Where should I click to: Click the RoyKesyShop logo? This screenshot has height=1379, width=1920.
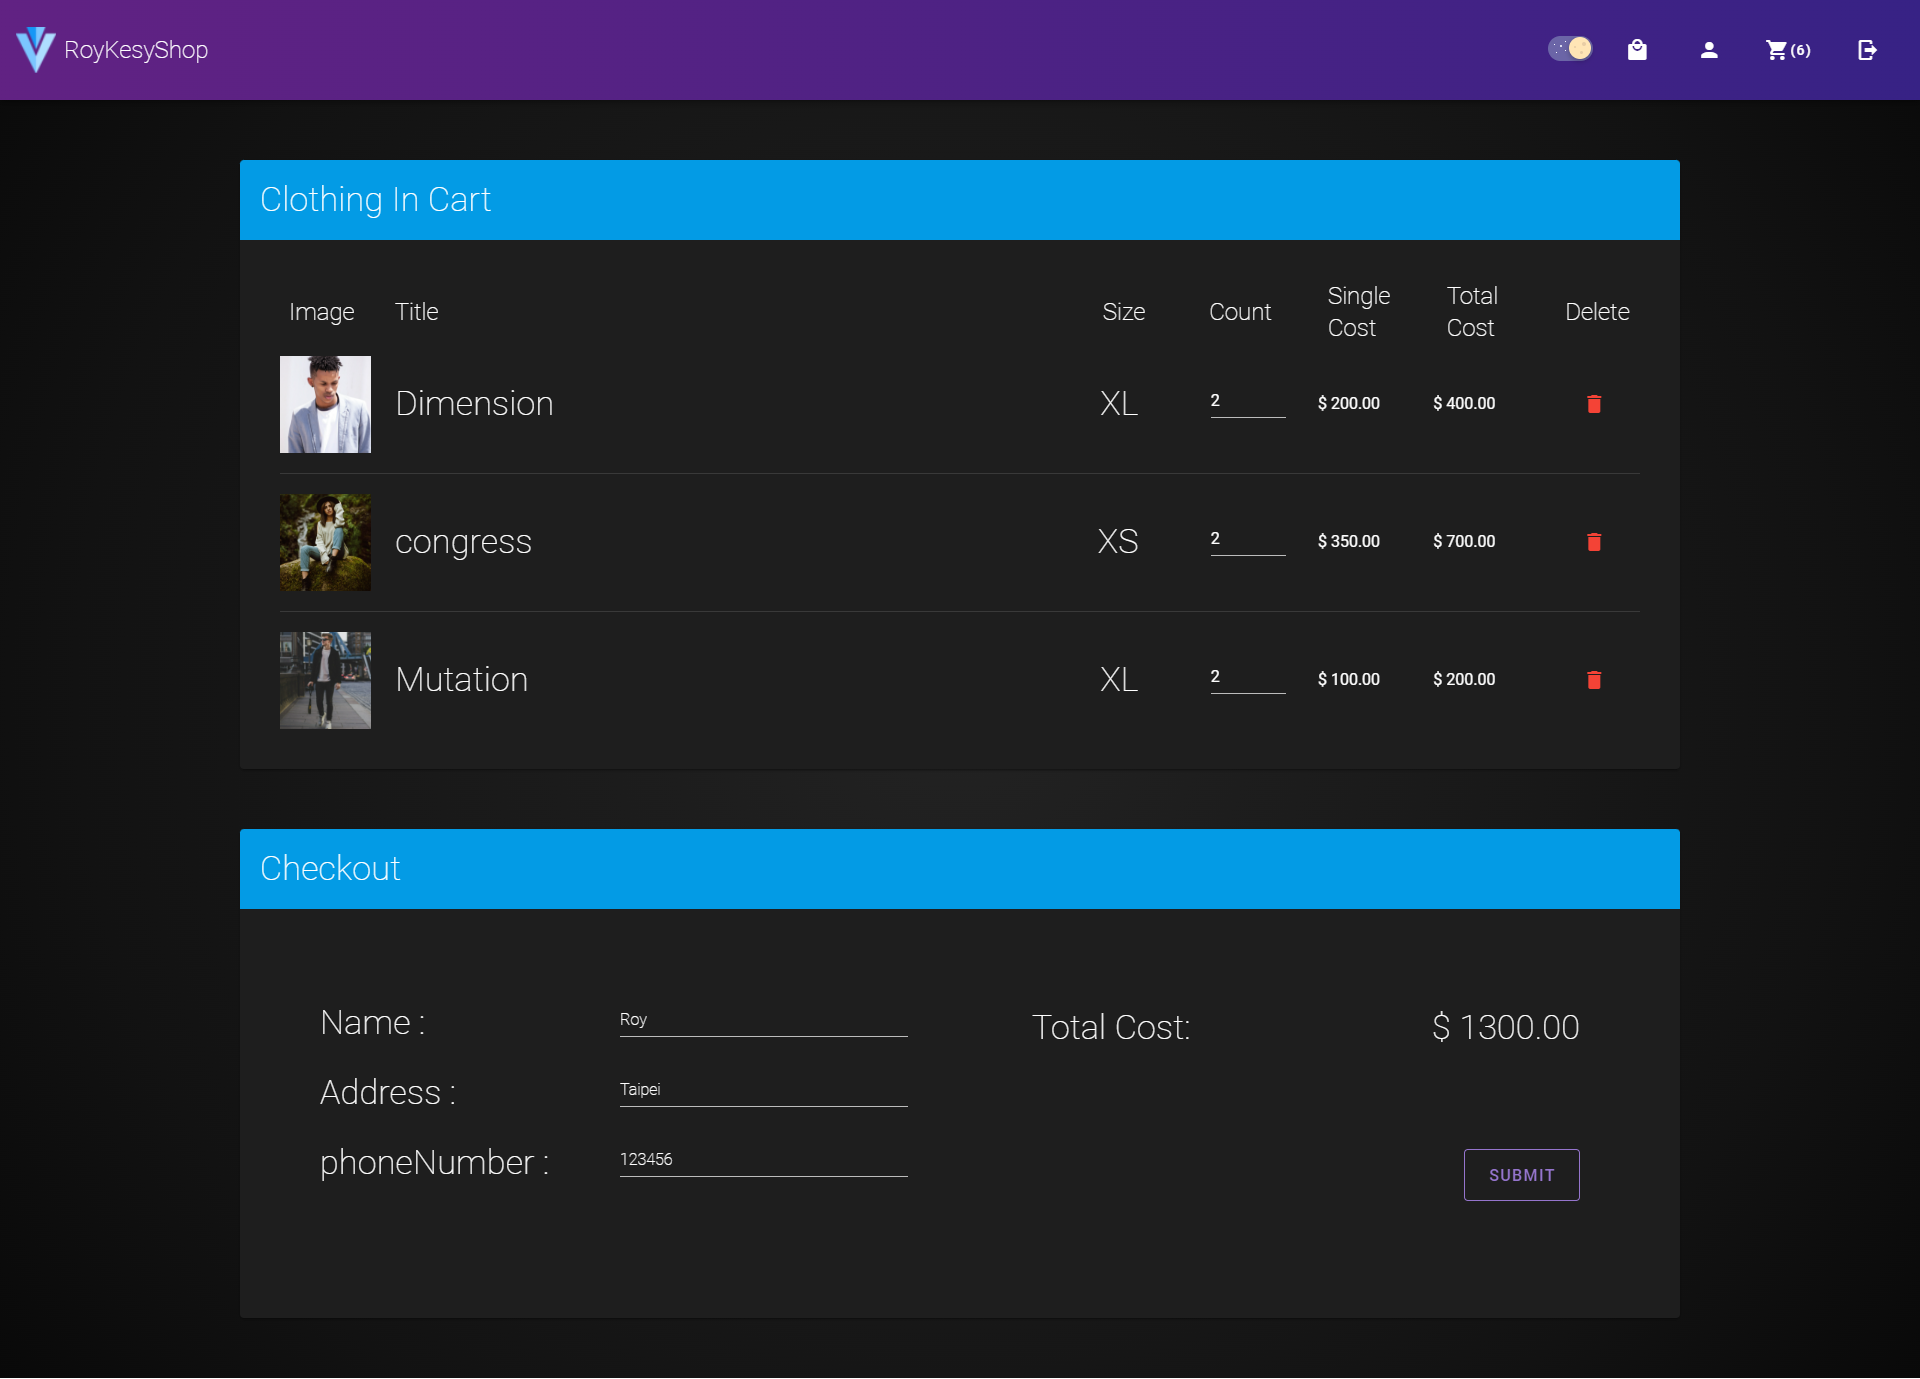pos(36,50)
